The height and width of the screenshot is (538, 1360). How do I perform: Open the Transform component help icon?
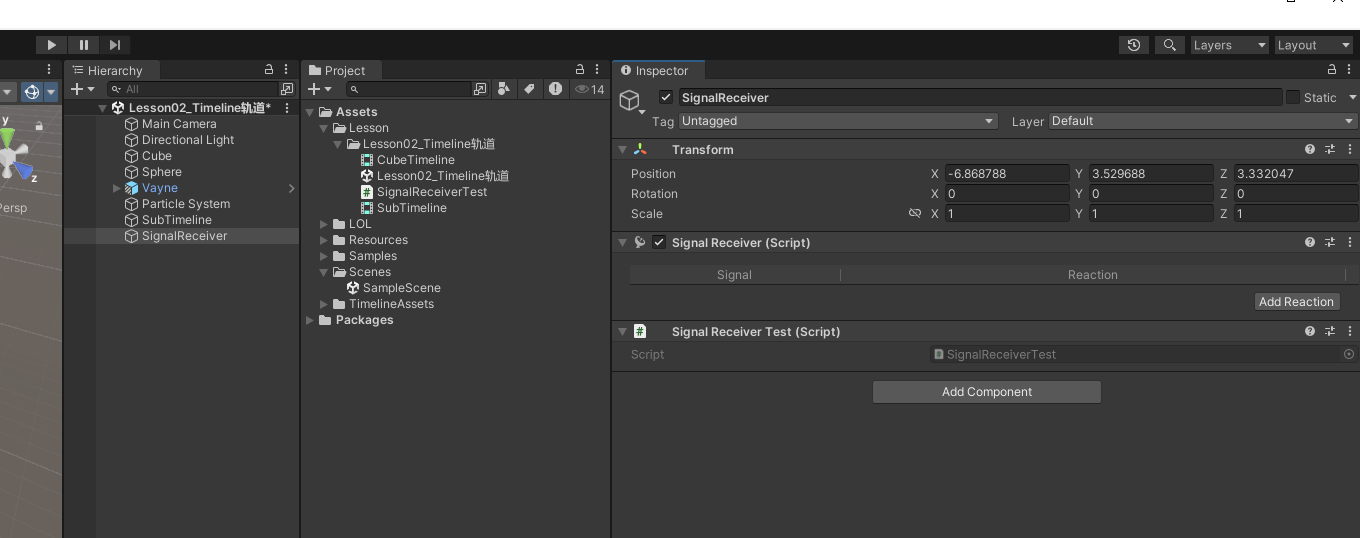1309,149
